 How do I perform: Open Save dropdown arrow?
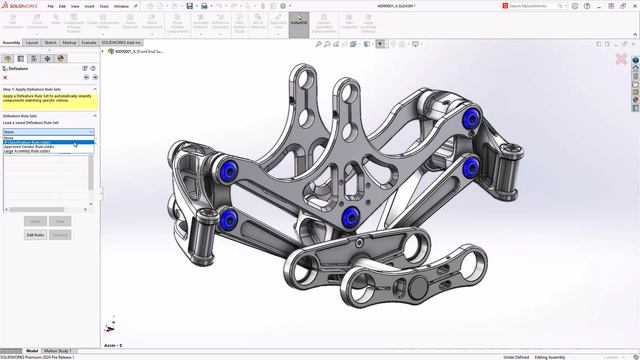point(196,6)
